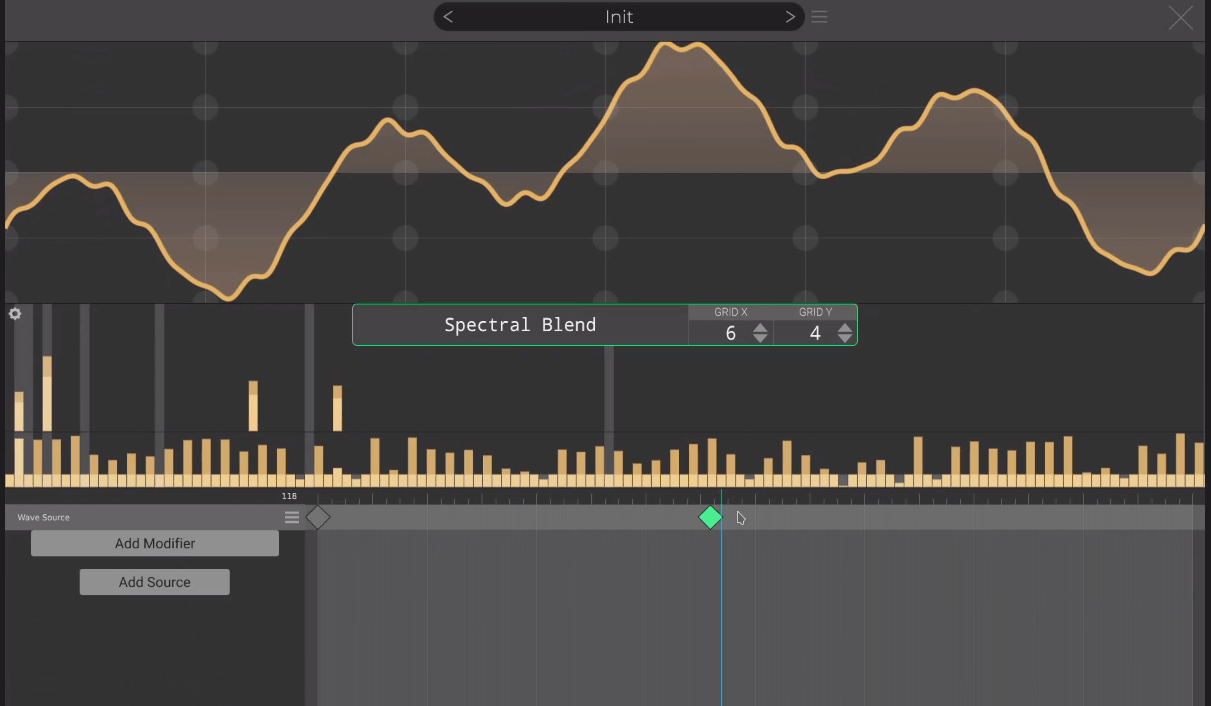Close the wavetable editor
1211x706 pixels.
pos(1180,17)
